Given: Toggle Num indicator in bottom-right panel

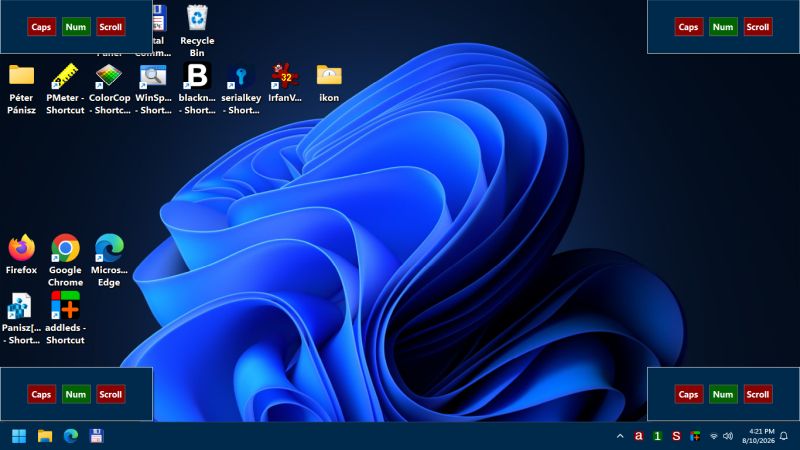Looking at the screenshot, I should pos(723,394).
